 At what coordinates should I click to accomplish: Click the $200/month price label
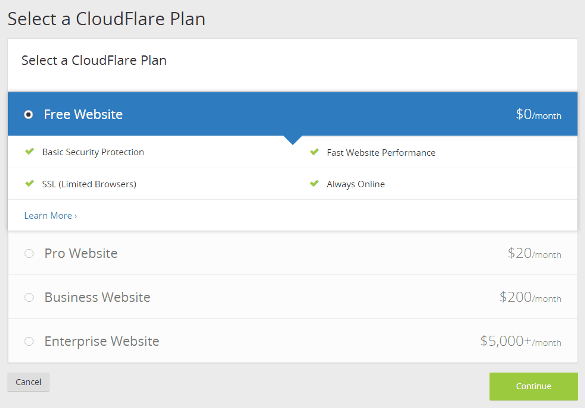[x=531, y=298]
